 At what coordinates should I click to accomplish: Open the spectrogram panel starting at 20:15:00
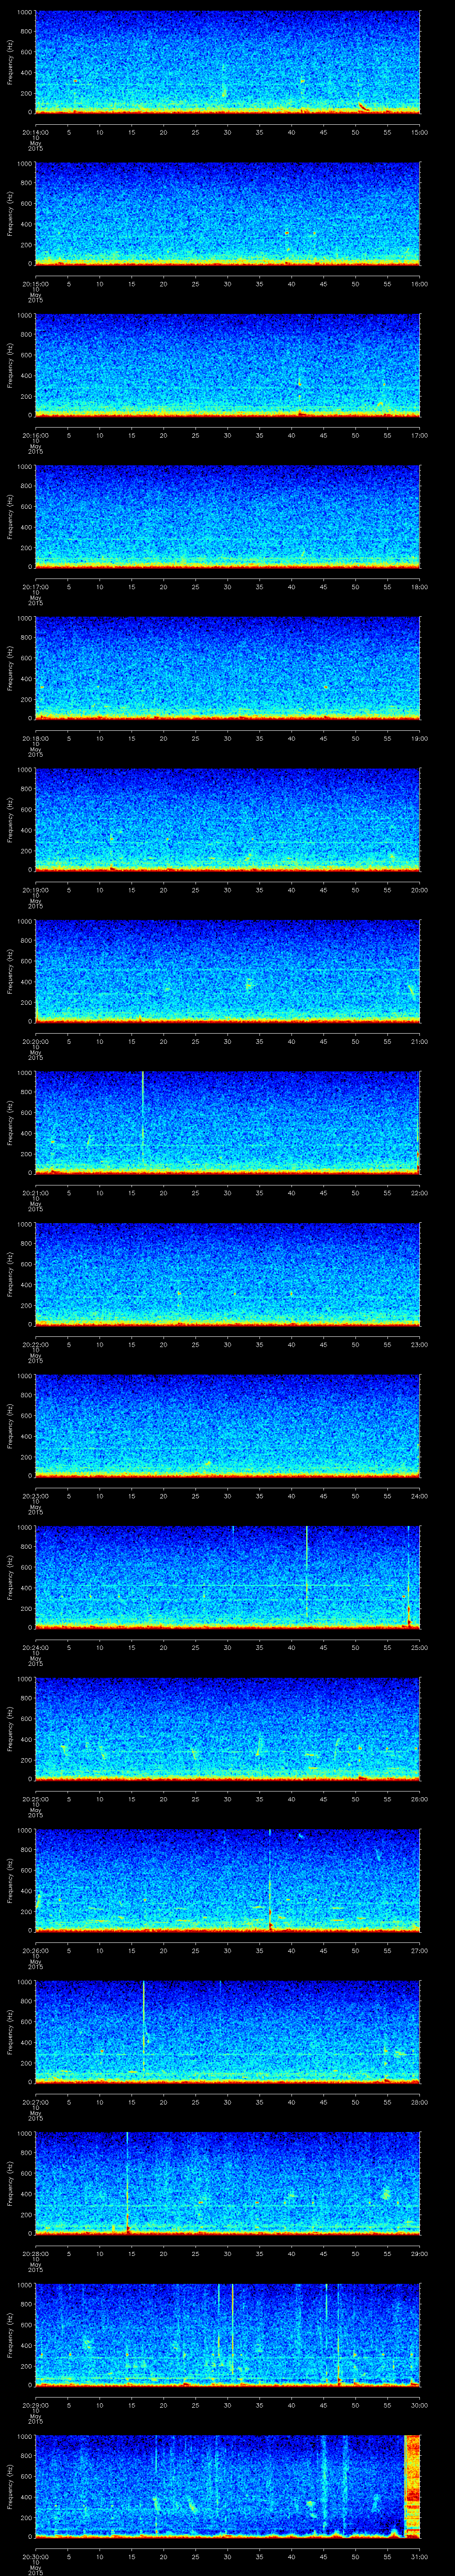(228, 213)
